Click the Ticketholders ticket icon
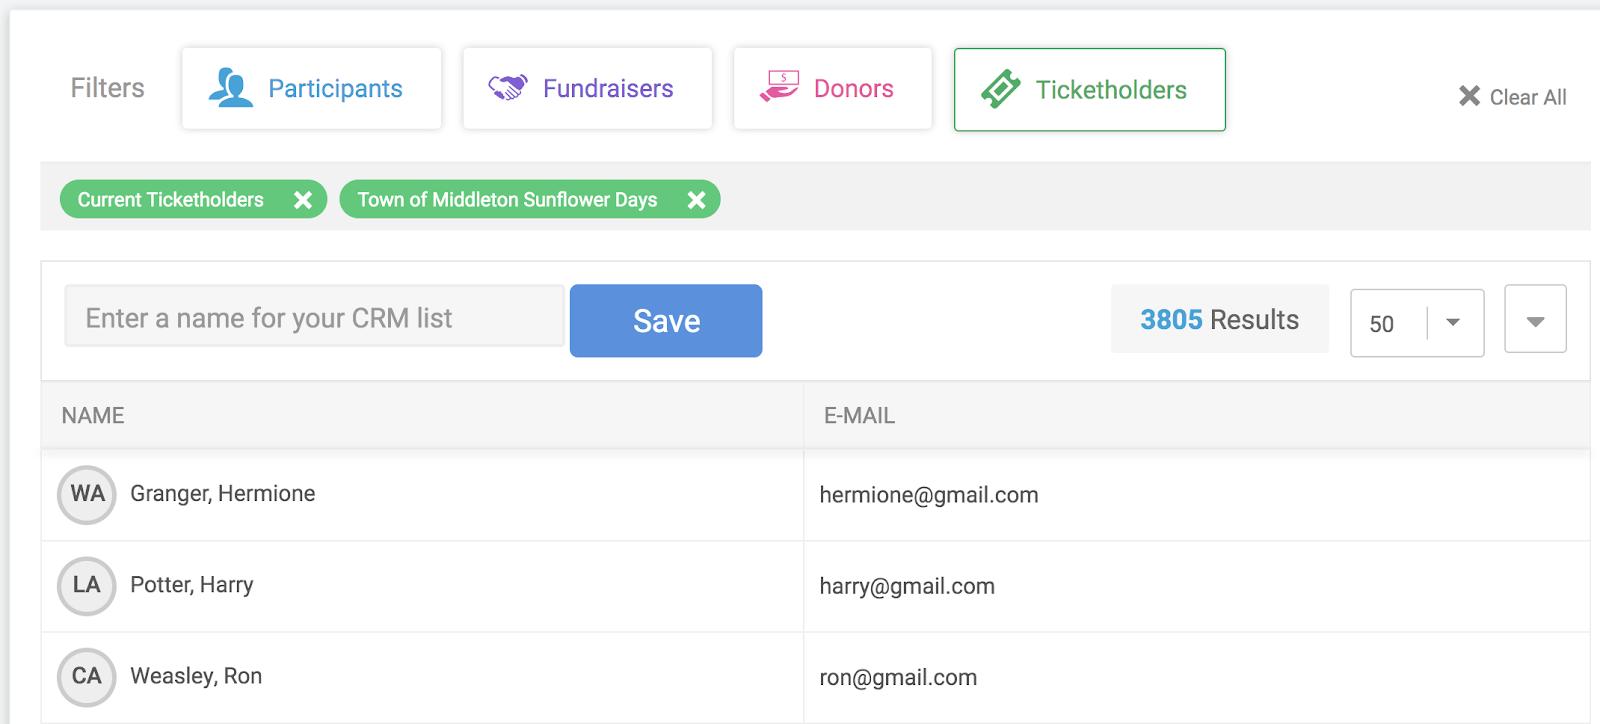This screenshot has height=724, width=1600. click(1001, 89)
